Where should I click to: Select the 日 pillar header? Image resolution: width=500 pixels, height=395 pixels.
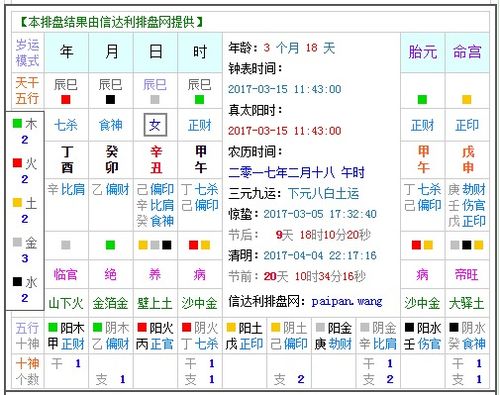click(x=155, y=52)
